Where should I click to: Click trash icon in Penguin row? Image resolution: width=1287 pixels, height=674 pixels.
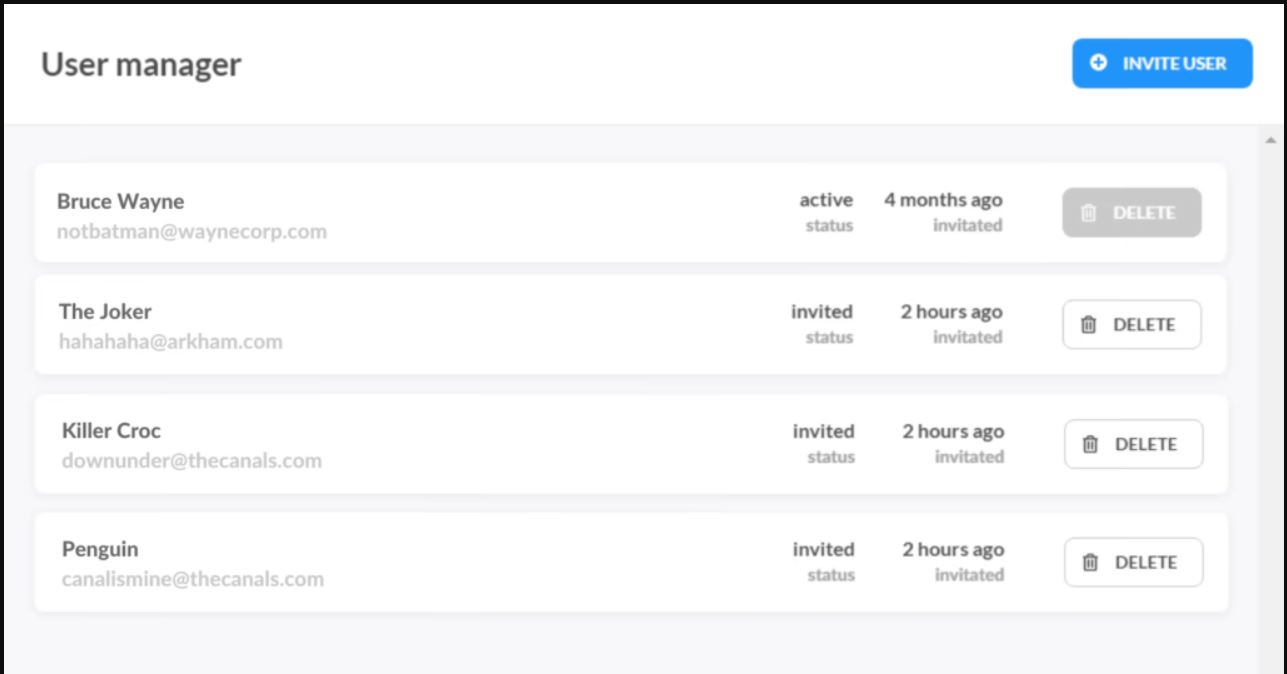pyautogui.click(x=1091, y=563)
